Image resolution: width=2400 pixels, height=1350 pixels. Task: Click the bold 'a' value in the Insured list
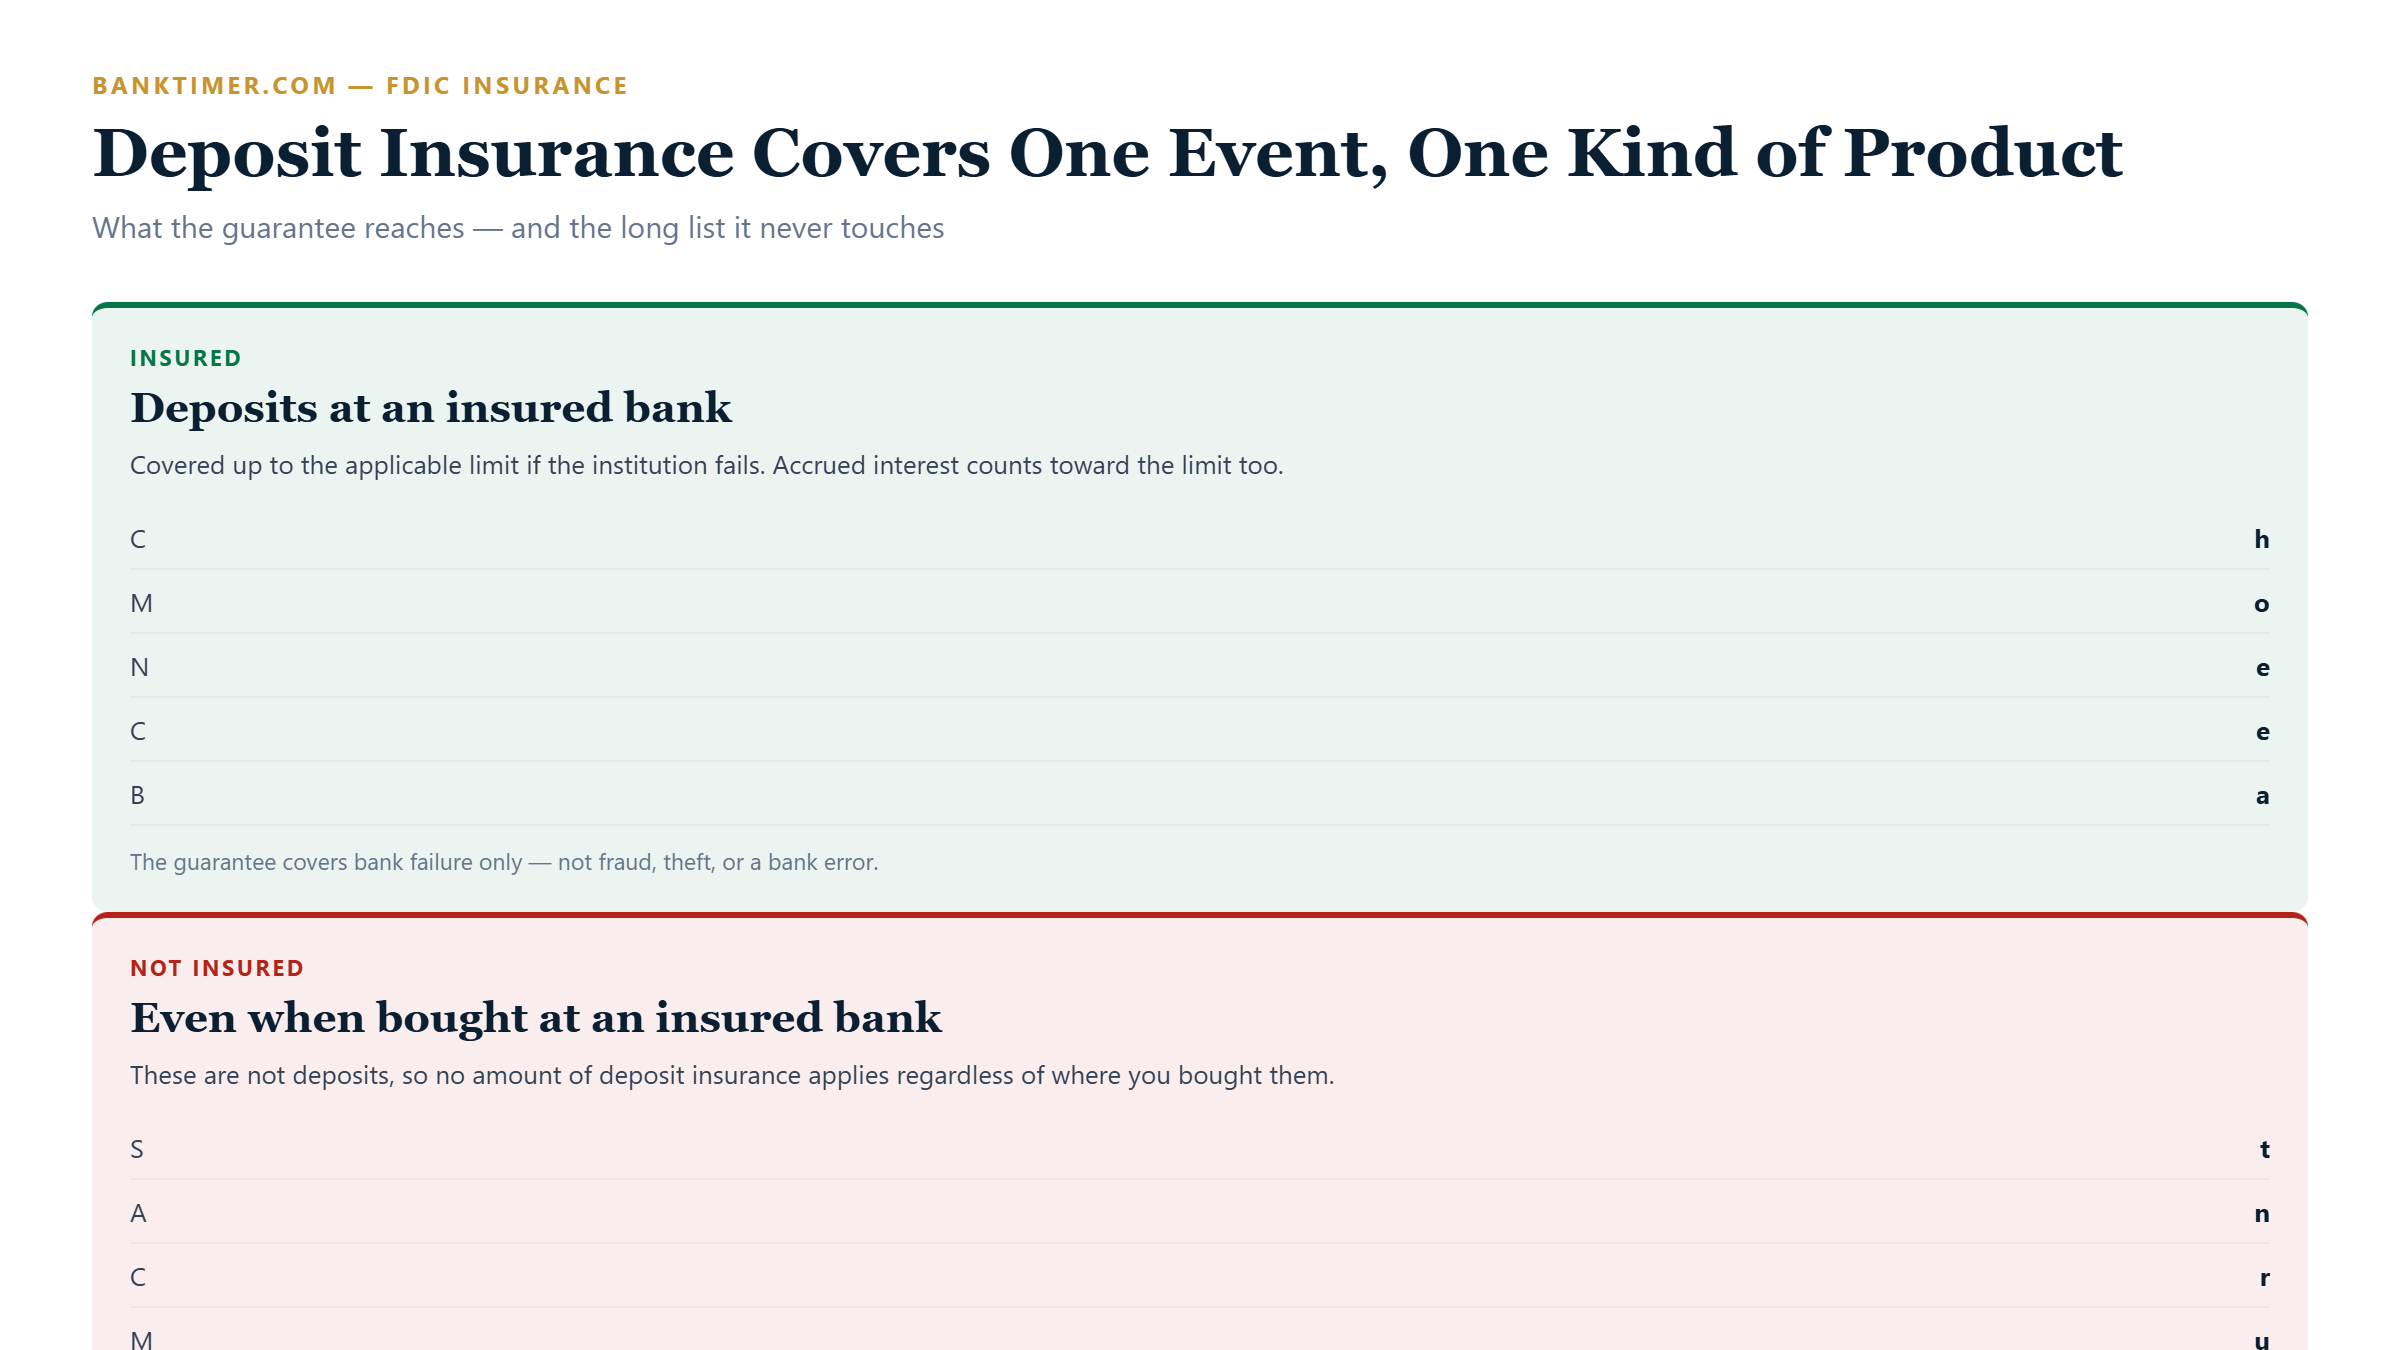(2263, 796)
